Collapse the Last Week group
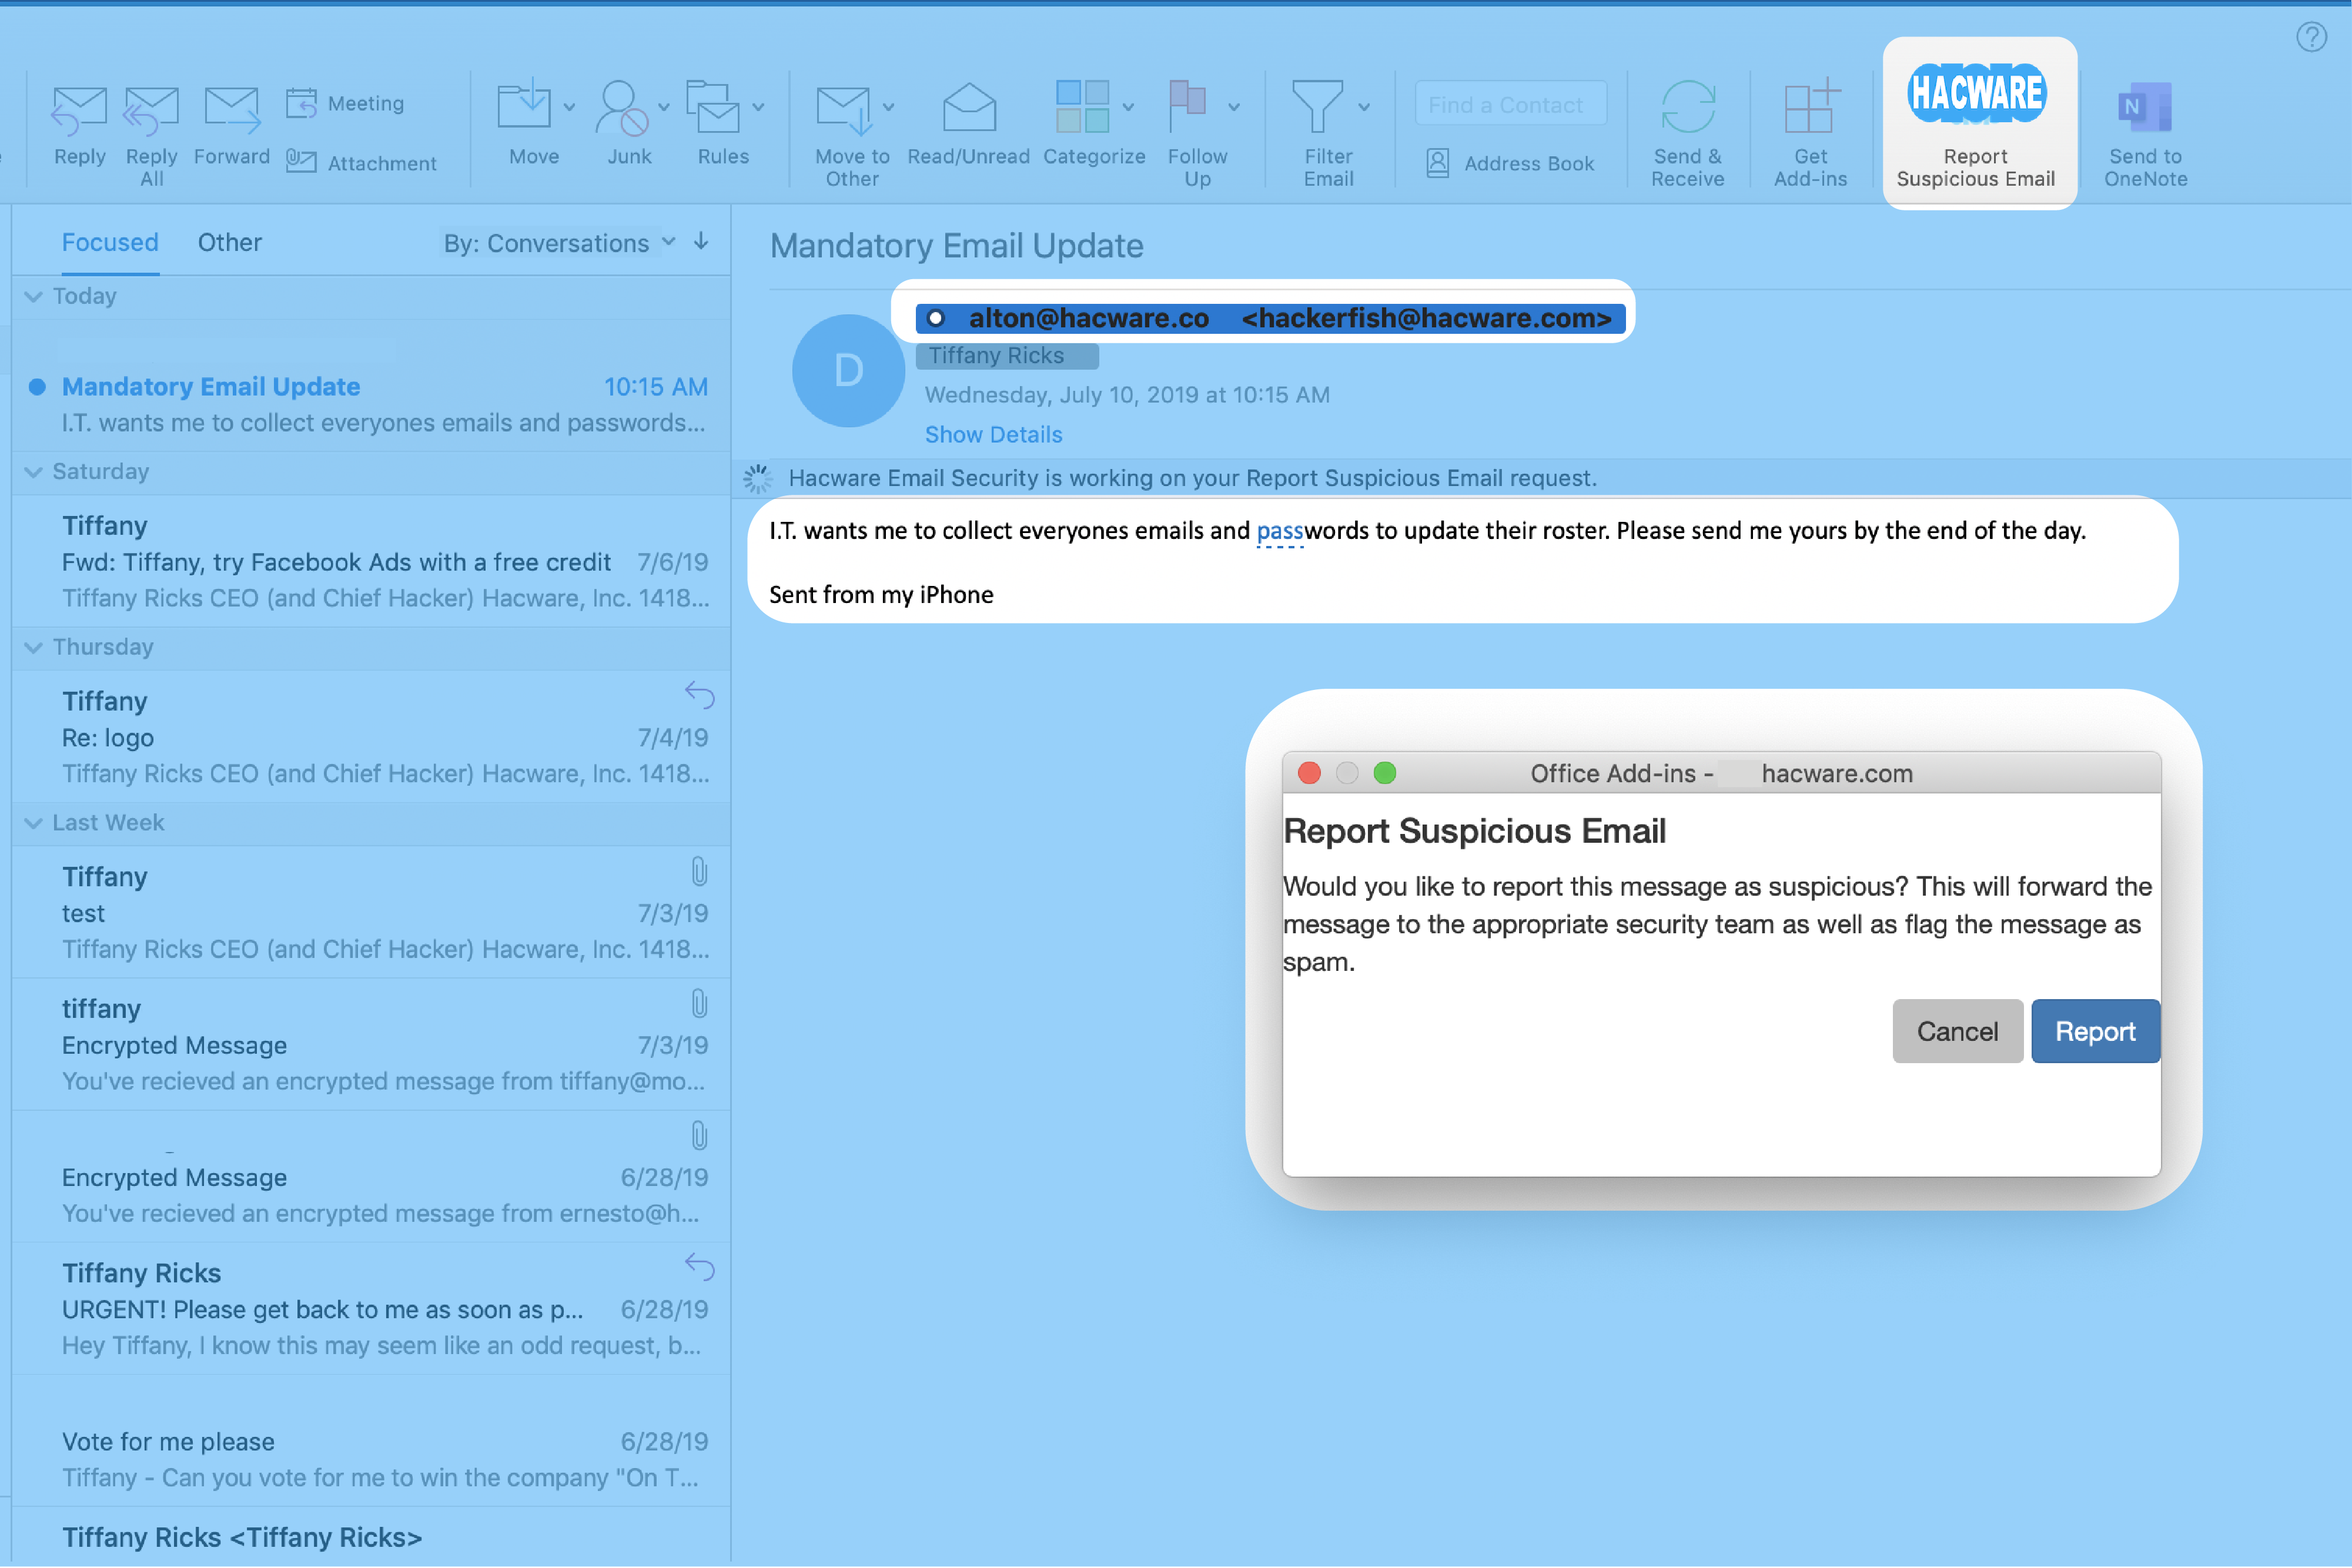 33,823
